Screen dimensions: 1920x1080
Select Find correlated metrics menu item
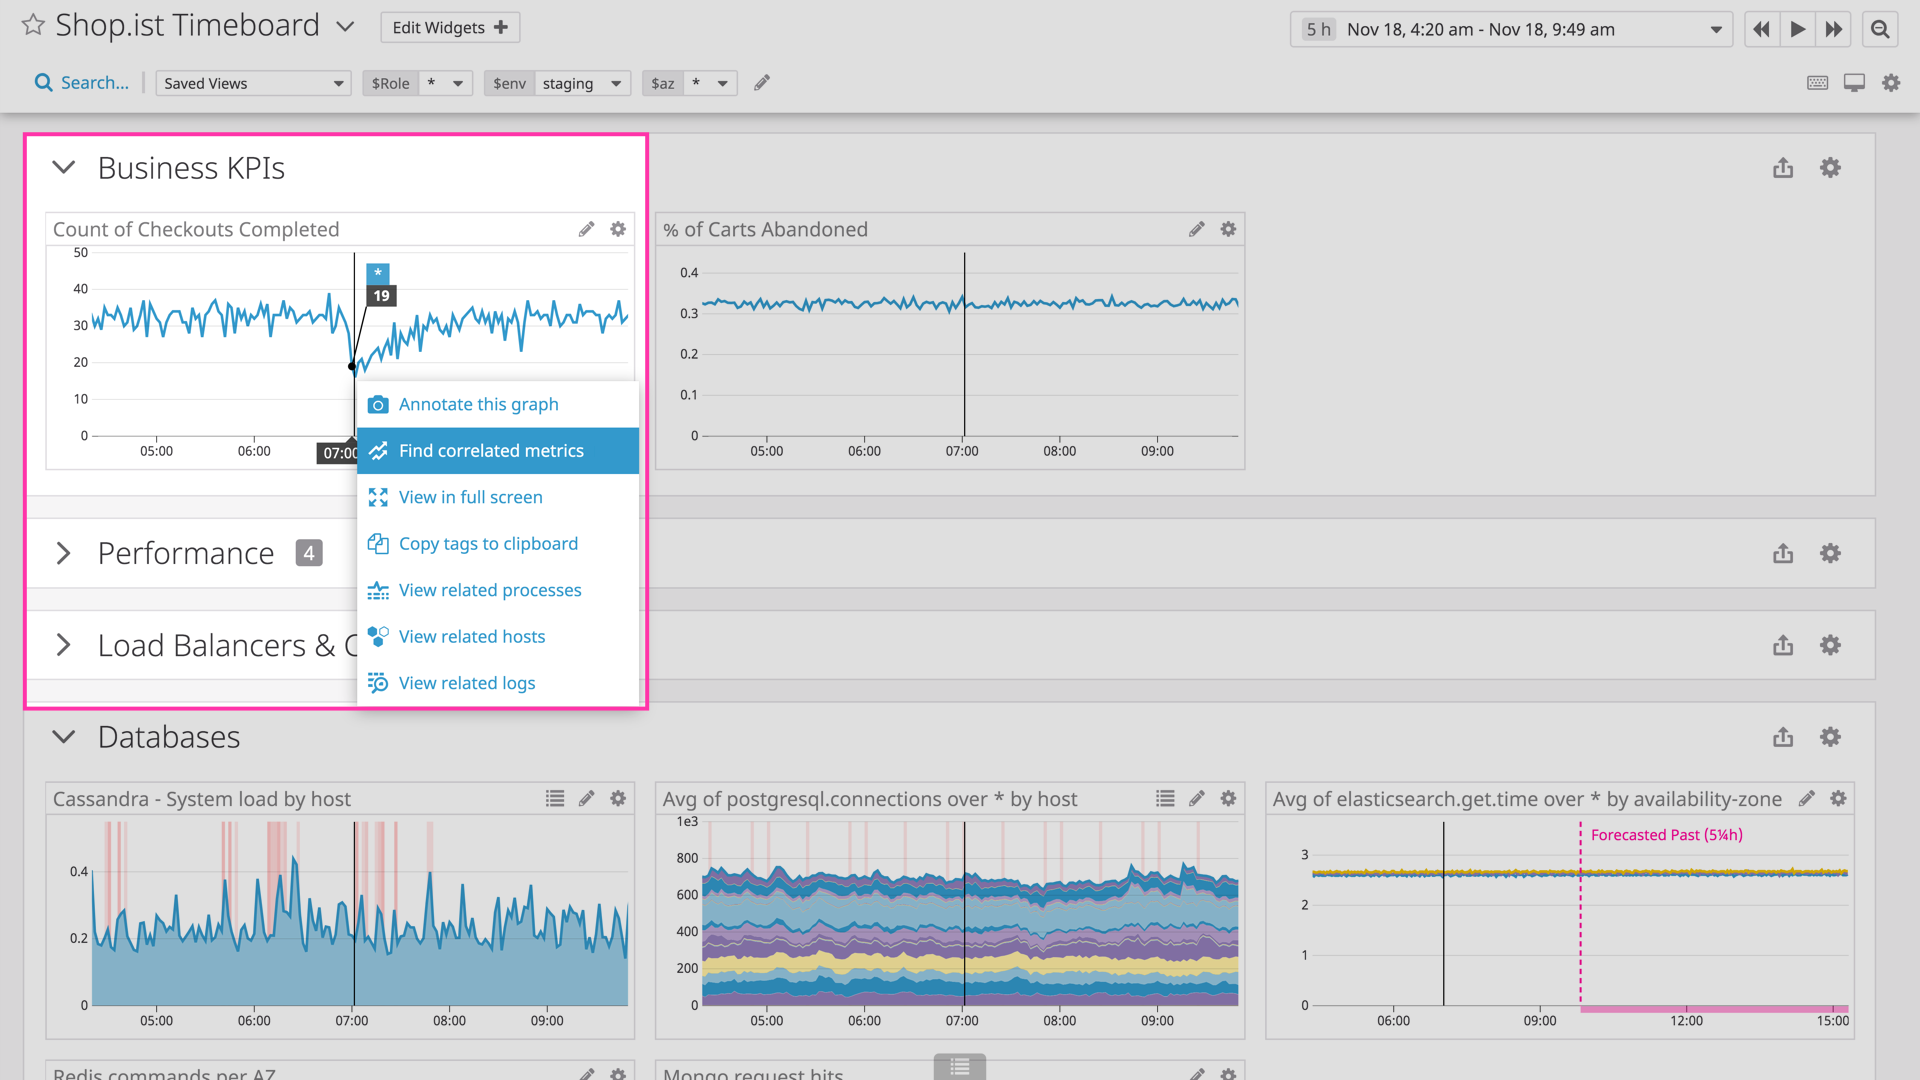point(491,451)
